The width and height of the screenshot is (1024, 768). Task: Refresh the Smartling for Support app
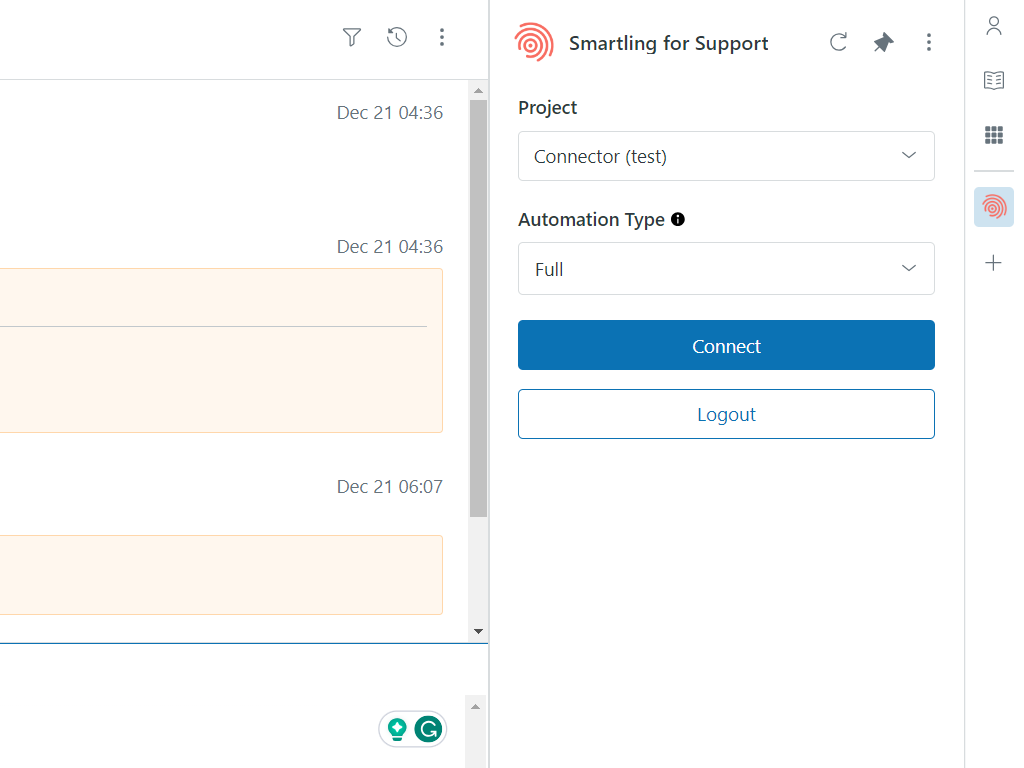click(x=838, y=42)
